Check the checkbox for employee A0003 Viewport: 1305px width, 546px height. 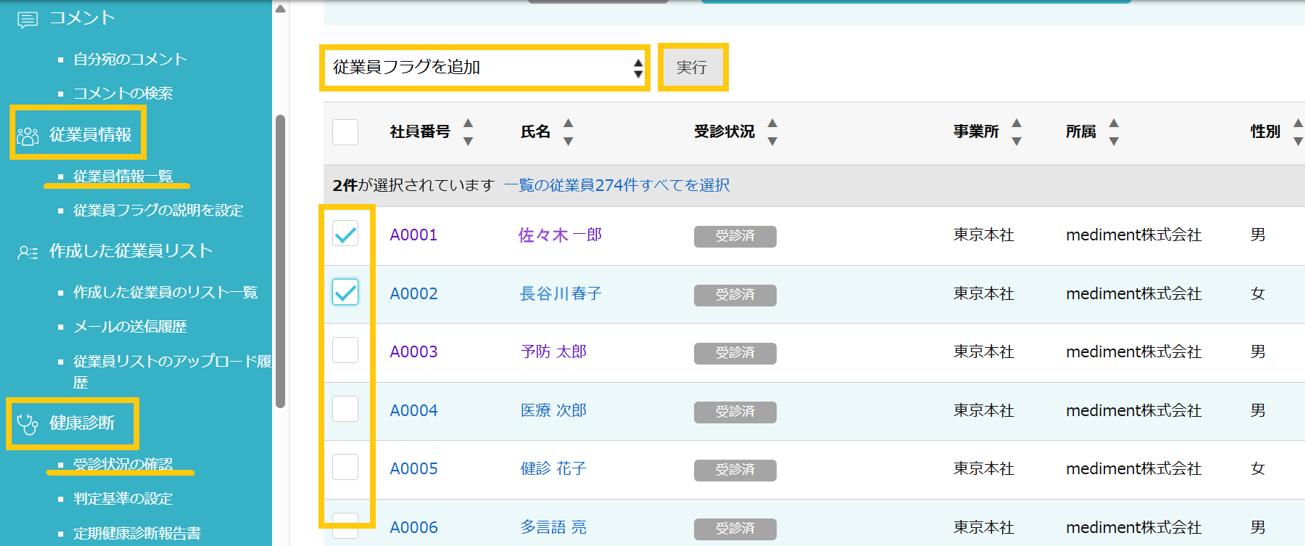pos(345,350)
